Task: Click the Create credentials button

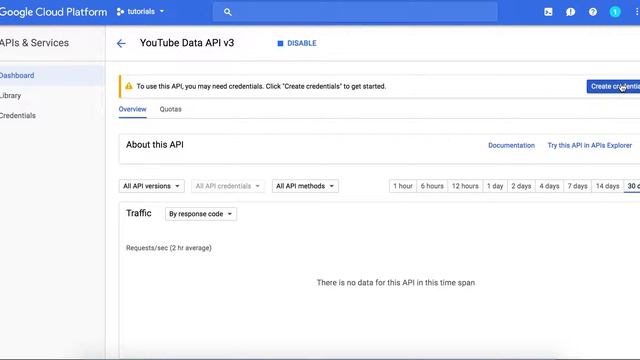Action: [613, 86]
